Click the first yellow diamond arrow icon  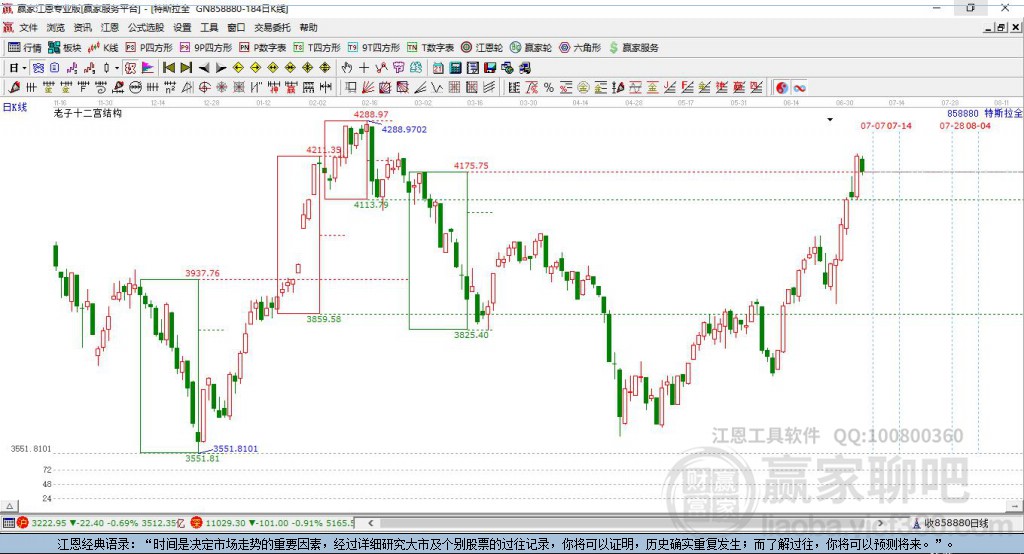tap(238, 68)
